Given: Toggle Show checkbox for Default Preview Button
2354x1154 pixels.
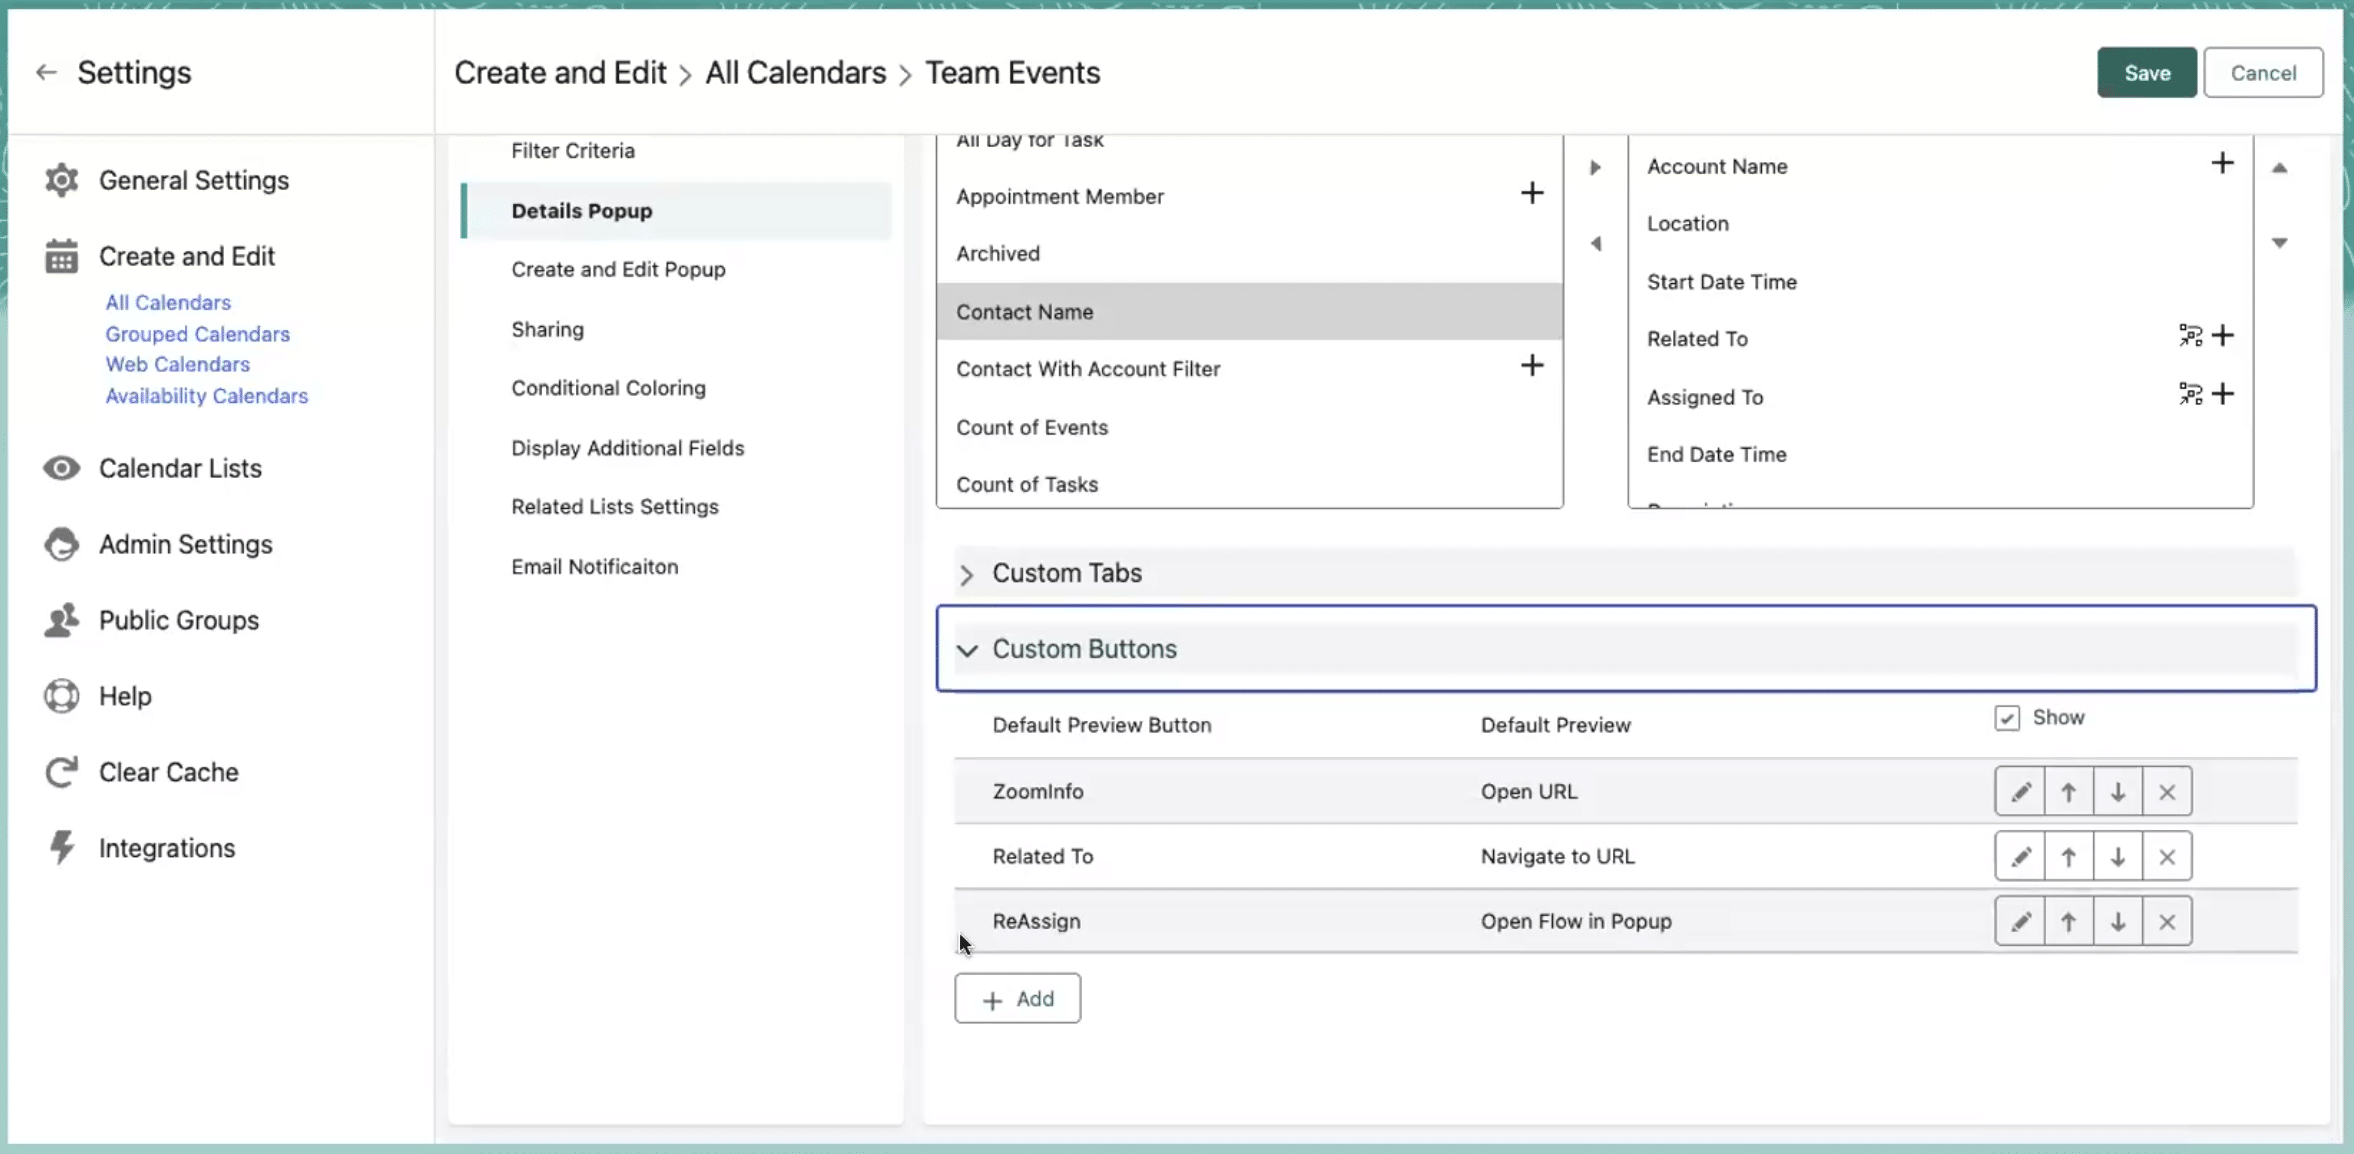Looking at the screenshot, I should coord(2007,718).
